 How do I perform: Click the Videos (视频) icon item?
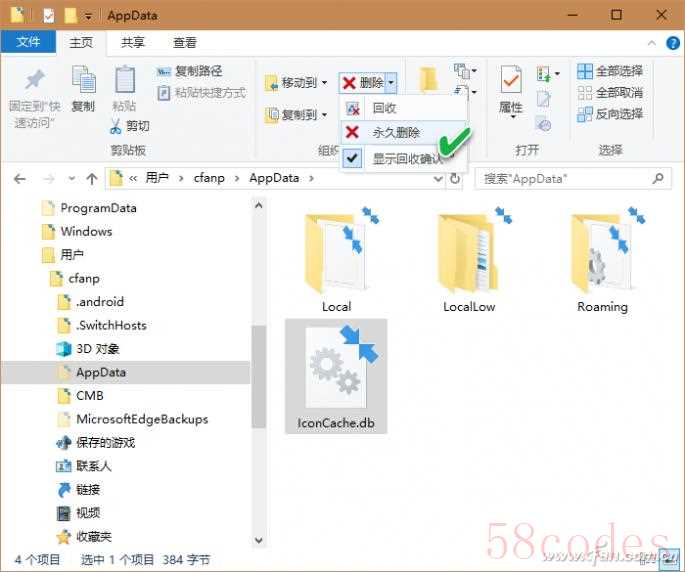[79, 513]
